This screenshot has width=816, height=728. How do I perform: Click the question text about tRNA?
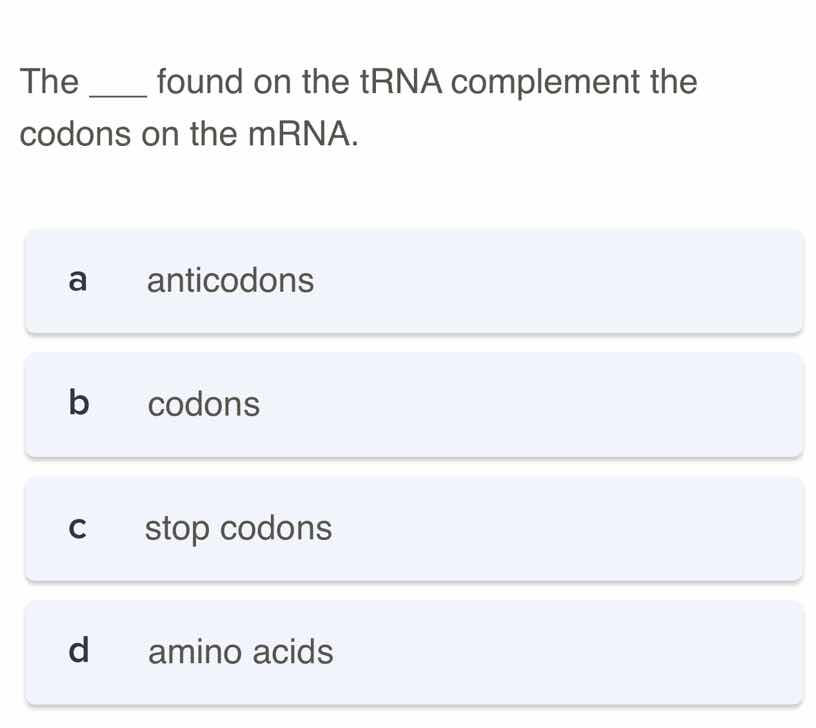pos(358,107)
